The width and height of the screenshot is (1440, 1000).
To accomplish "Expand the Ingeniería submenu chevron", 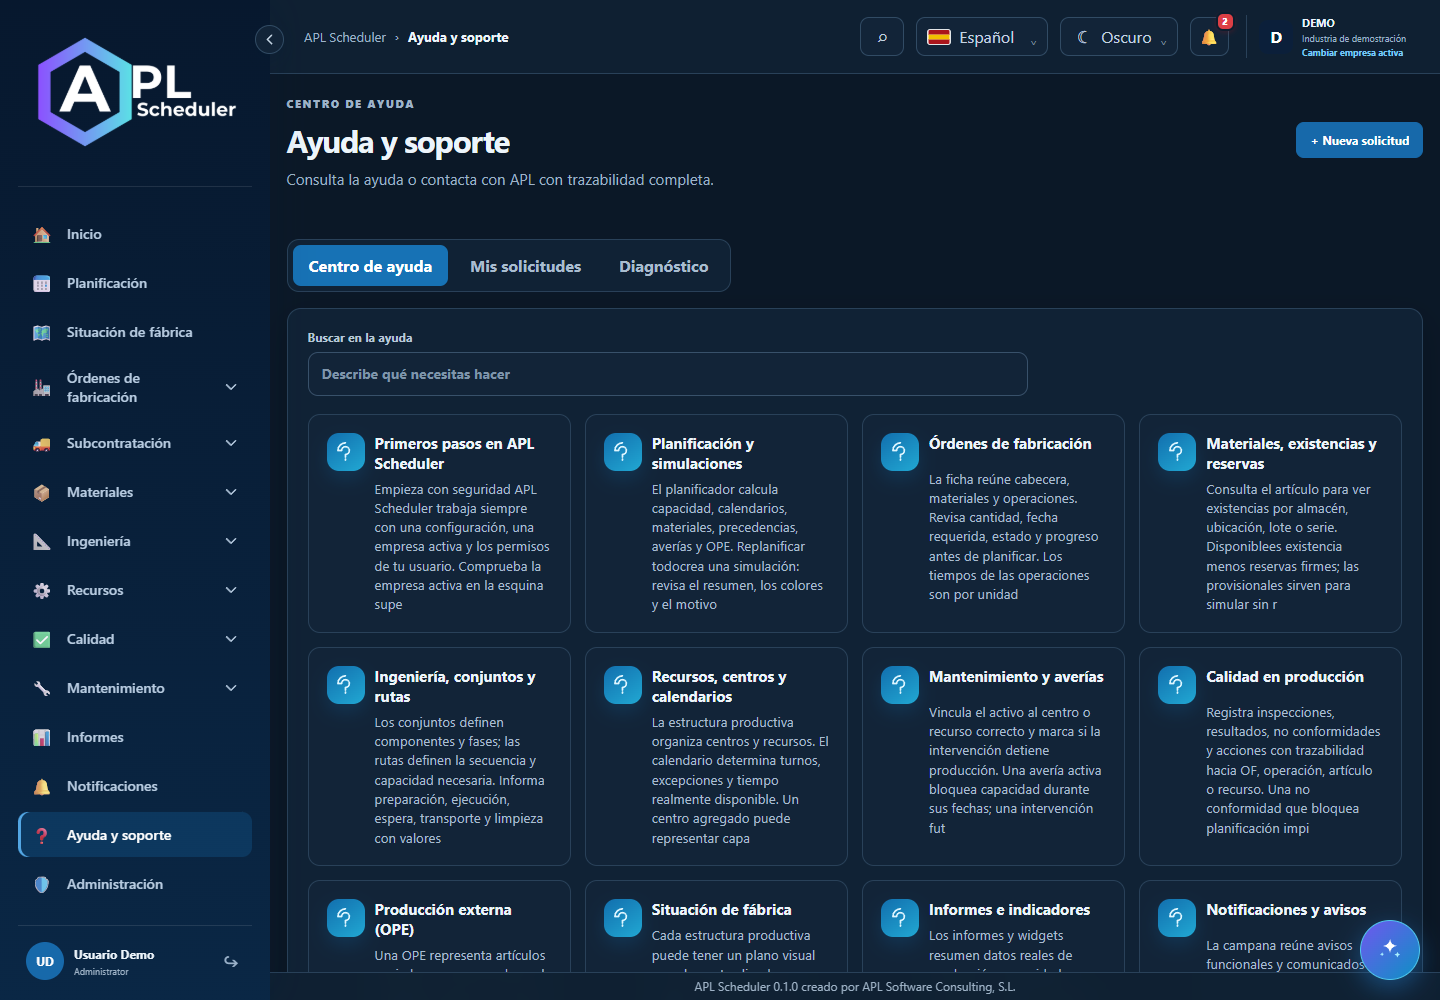I will click(x=231, y=541).
